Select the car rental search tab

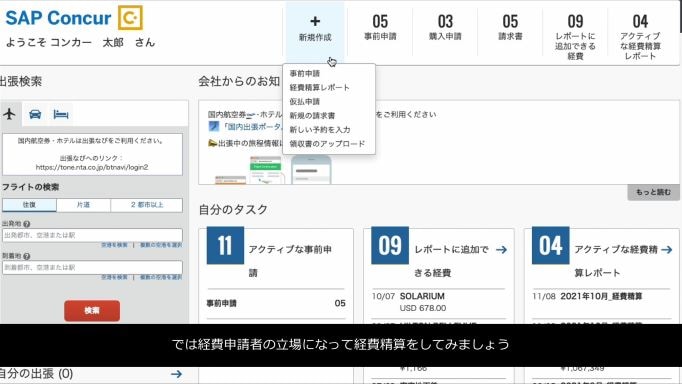point(35,114)
